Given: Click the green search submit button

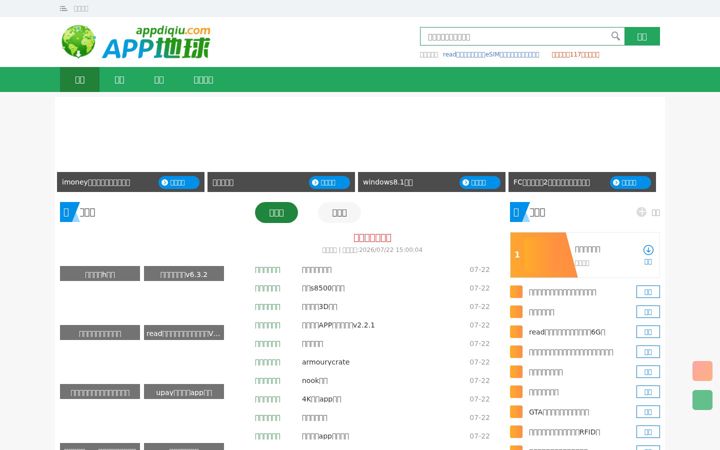Looking at the screenshot, I should coord(642,37).
